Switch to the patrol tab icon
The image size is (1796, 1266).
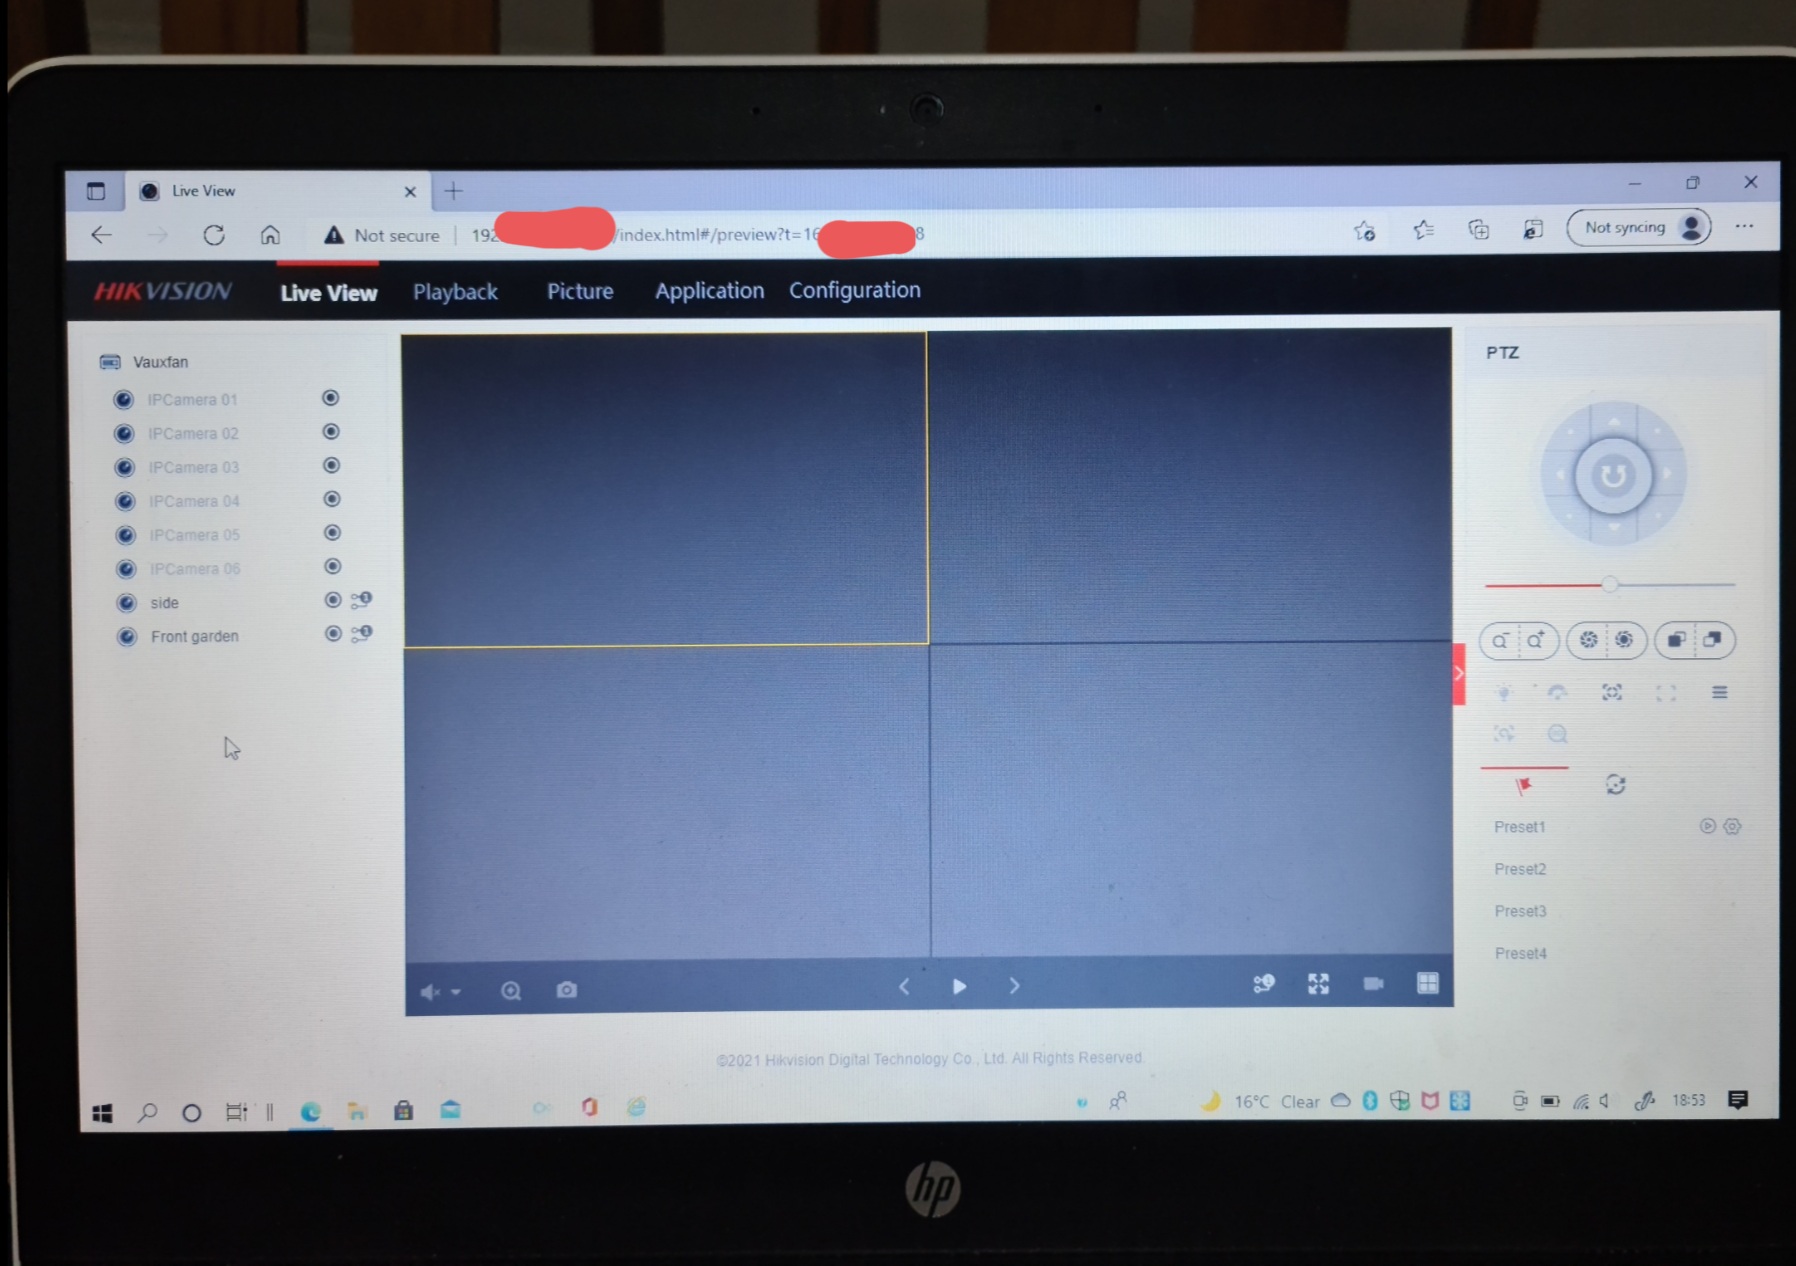(1615, 785)
